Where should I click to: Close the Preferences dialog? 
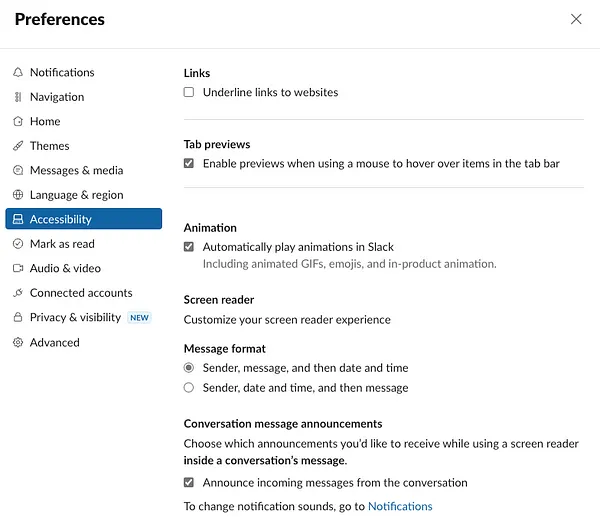point(576,19)
